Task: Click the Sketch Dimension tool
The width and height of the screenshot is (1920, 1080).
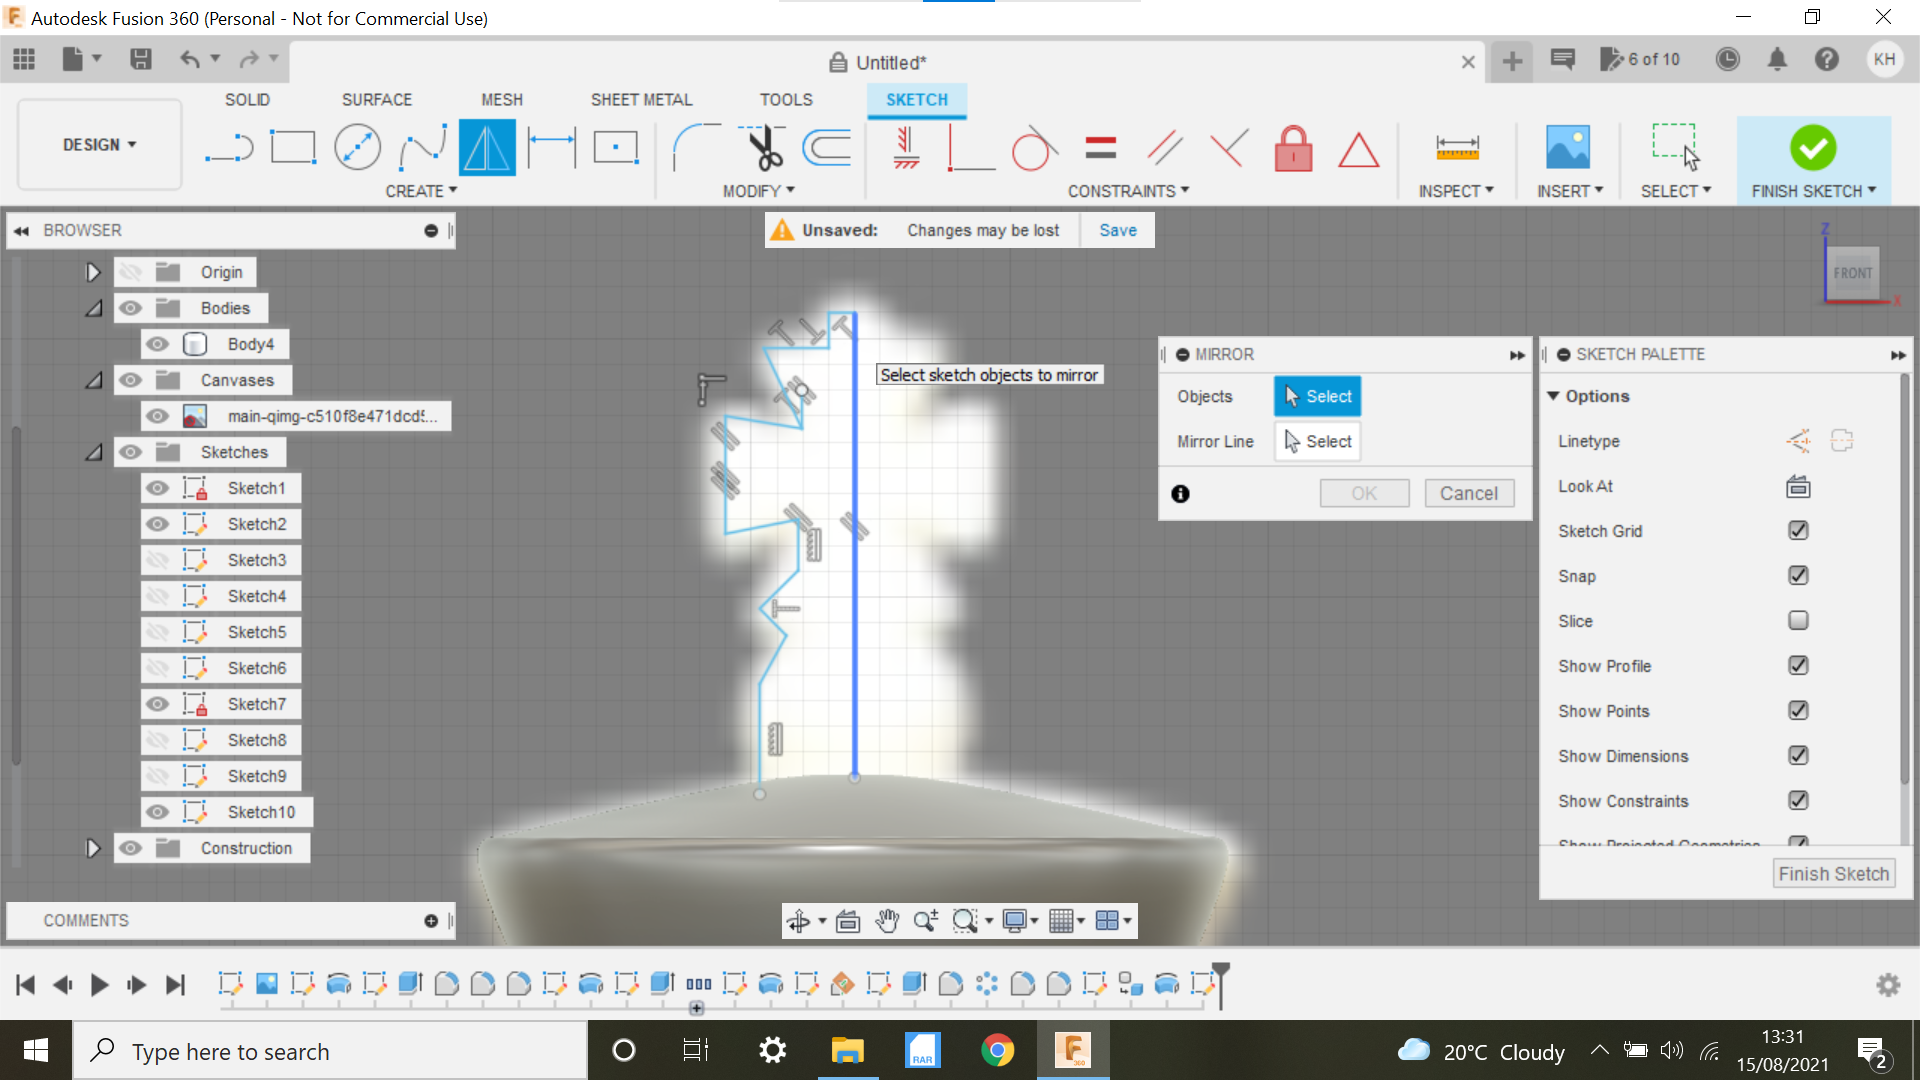Action: point(1457,148)
